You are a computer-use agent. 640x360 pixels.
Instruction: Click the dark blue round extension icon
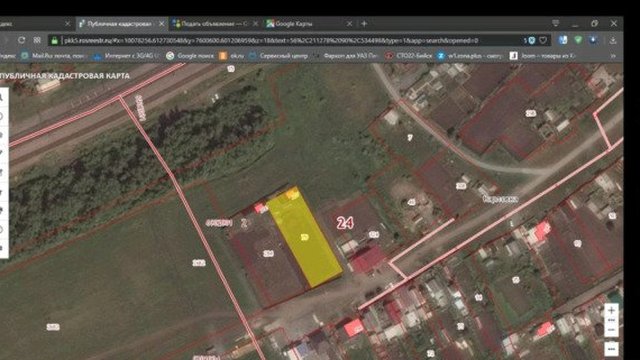(593, 40)
